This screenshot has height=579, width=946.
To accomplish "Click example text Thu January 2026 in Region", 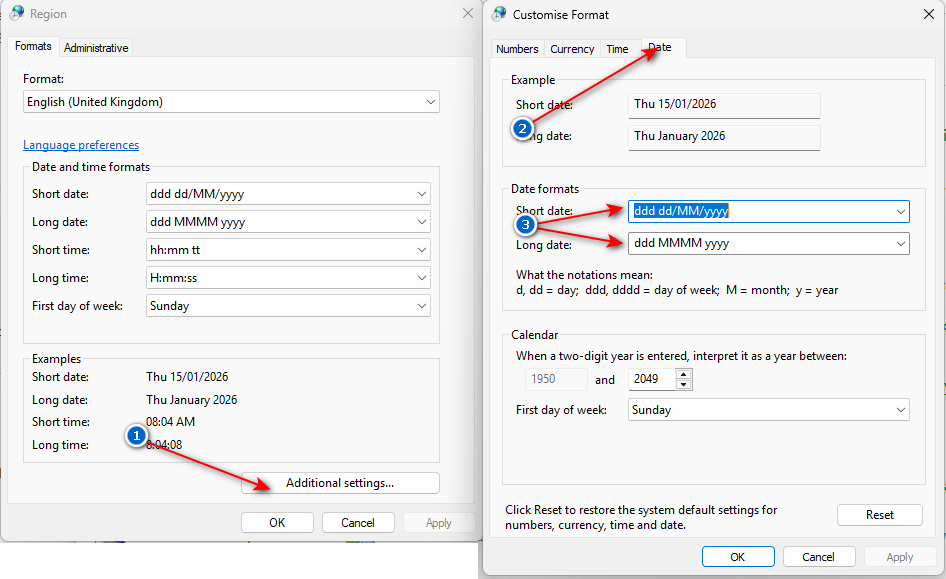I will point(191,400).
